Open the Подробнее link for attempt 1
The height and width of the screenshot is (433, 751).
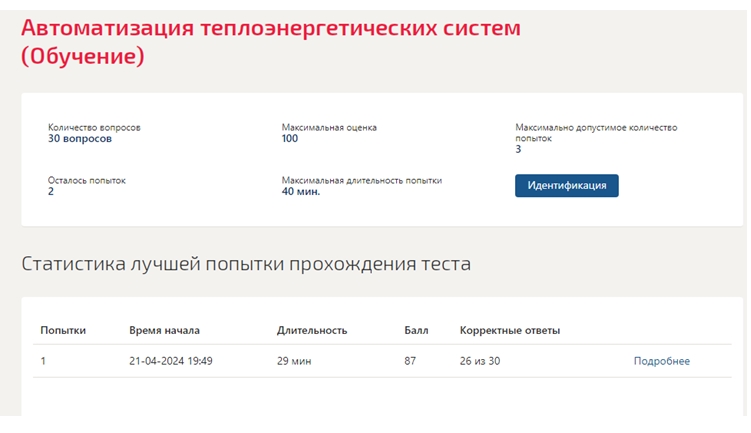pos(661,361)
